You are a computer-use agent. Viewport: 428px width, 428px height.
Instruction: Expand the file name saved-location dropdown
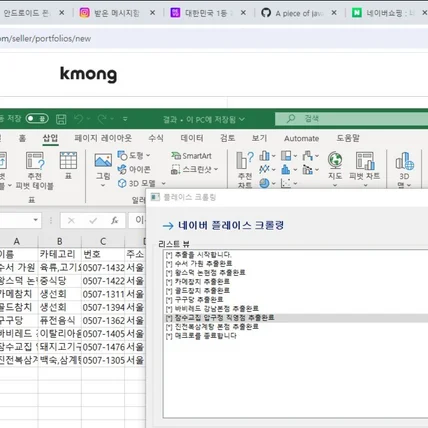pyautogui.click(x=242, y=119)
